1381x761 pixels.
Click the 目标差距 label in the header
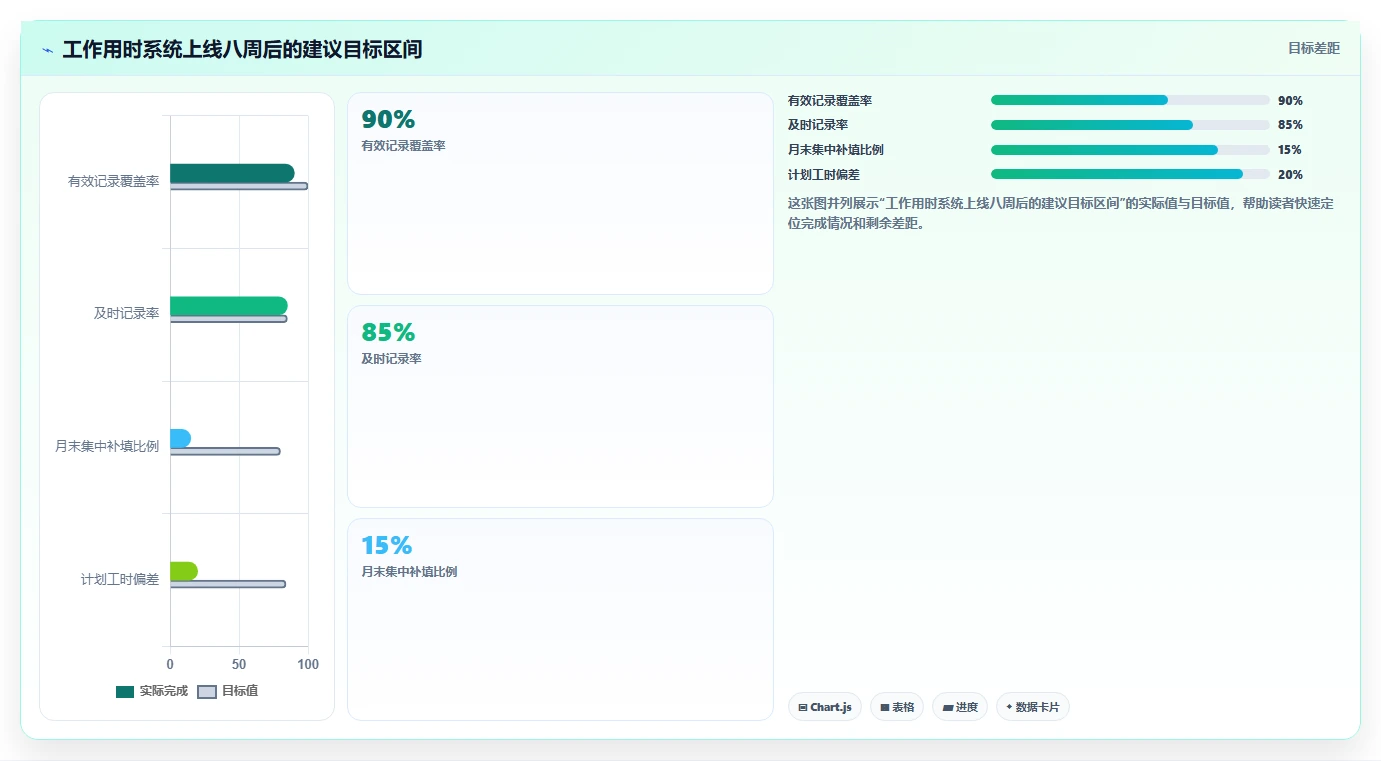pyautogui.click(x=1313, y=49)
